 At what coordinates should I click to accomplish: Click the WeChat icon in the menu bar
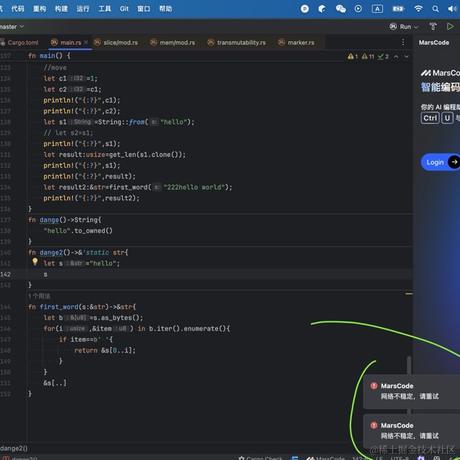[x=340, y=9]
